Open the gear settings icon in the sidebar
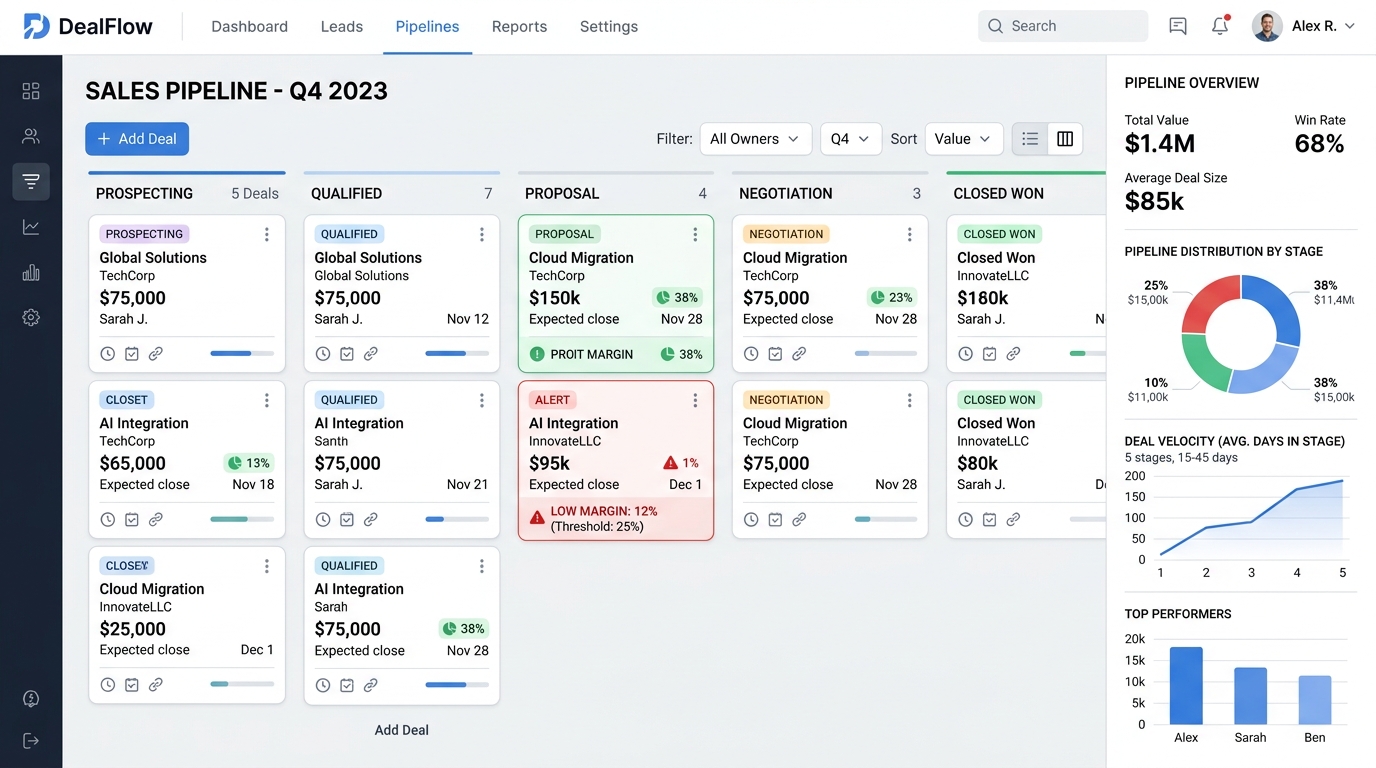The width and height of the screenshot is (1376, 768). (x=31, y=317)
